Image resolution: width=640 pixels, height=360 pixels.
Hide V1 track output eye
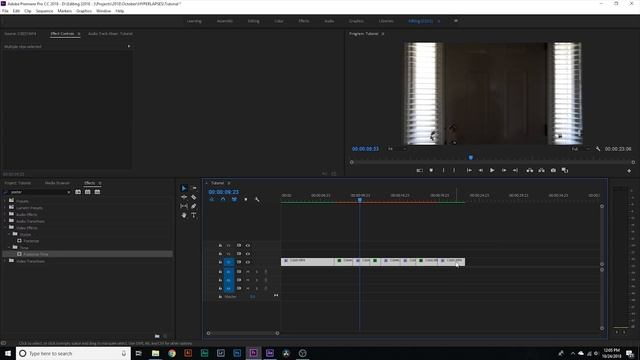tap(248, 262)
